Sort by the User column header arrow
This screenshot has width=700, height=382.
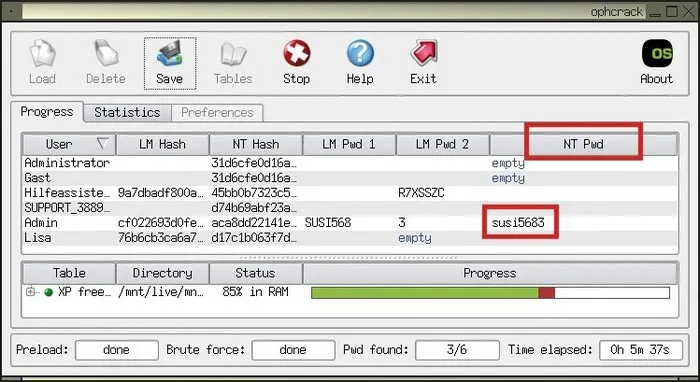pyautogui.click(x=103, y=144)
